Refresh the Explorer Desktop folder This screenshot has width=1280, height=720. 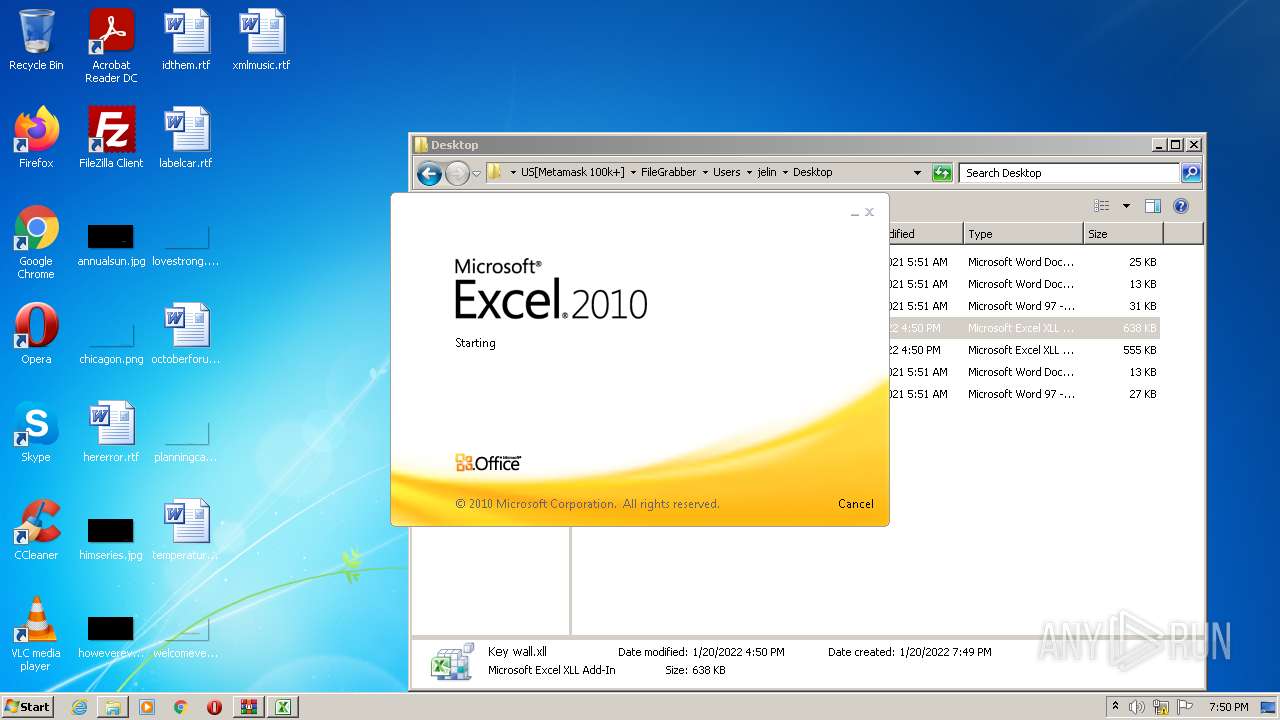coord(942,172)
